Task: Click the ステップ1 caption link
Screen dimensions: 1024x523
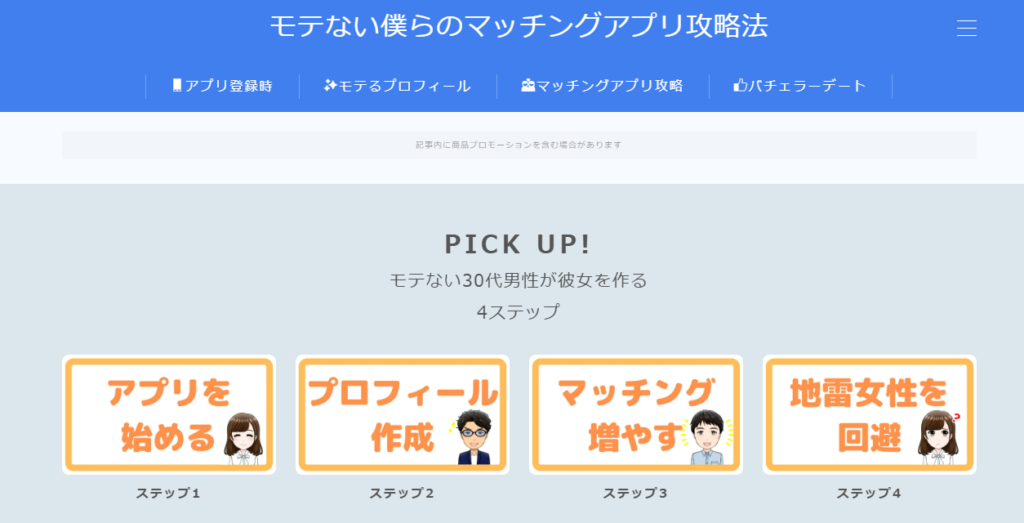Action: click(168, 494)
